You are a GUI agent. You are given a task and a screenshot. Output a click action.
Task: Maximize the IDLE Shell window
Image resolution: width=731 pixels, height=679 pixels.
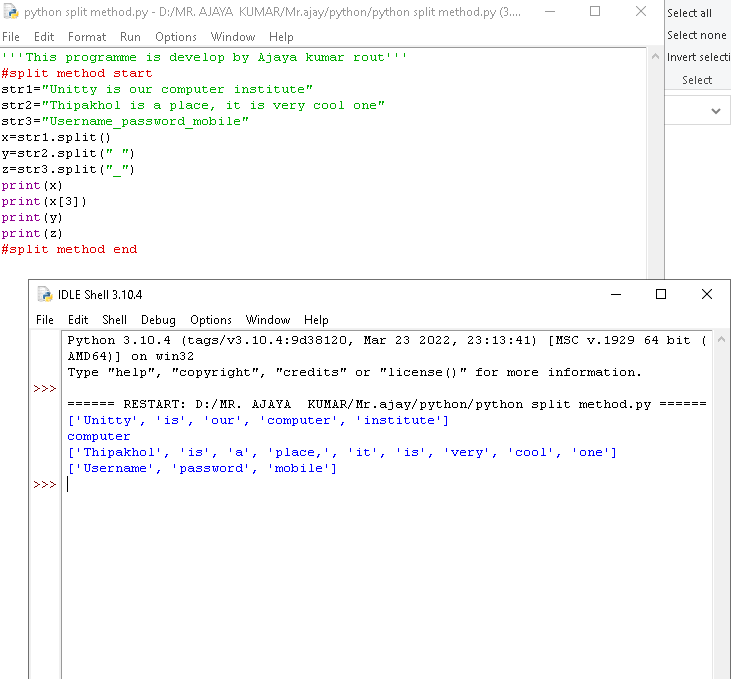(660, 294)
